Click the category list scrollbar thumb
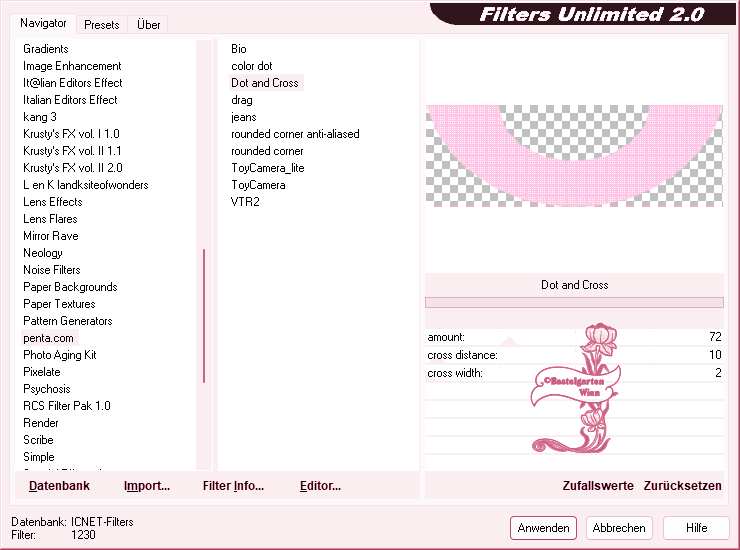Screen dimensions: 740x550 pyautogui.click(x=204, y=315)
